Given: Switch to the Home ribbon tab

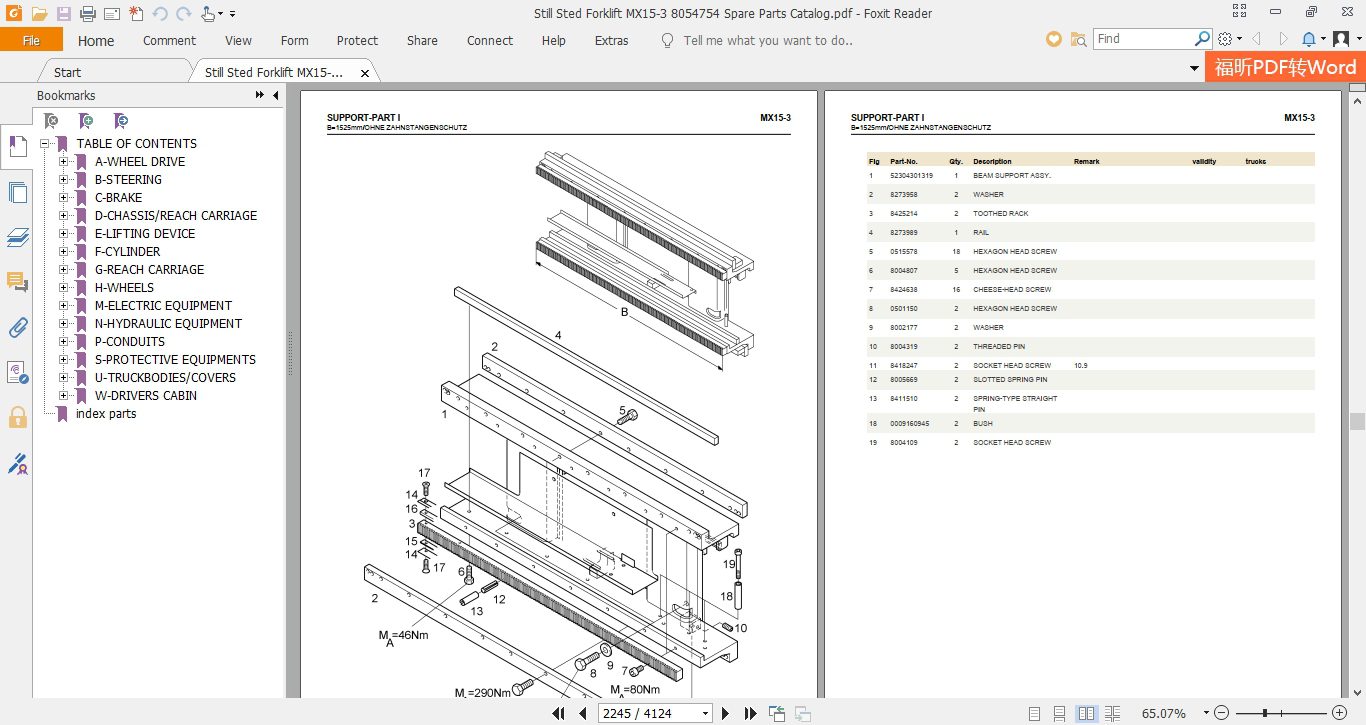Looking at the screenshot, I should (96, 40).
